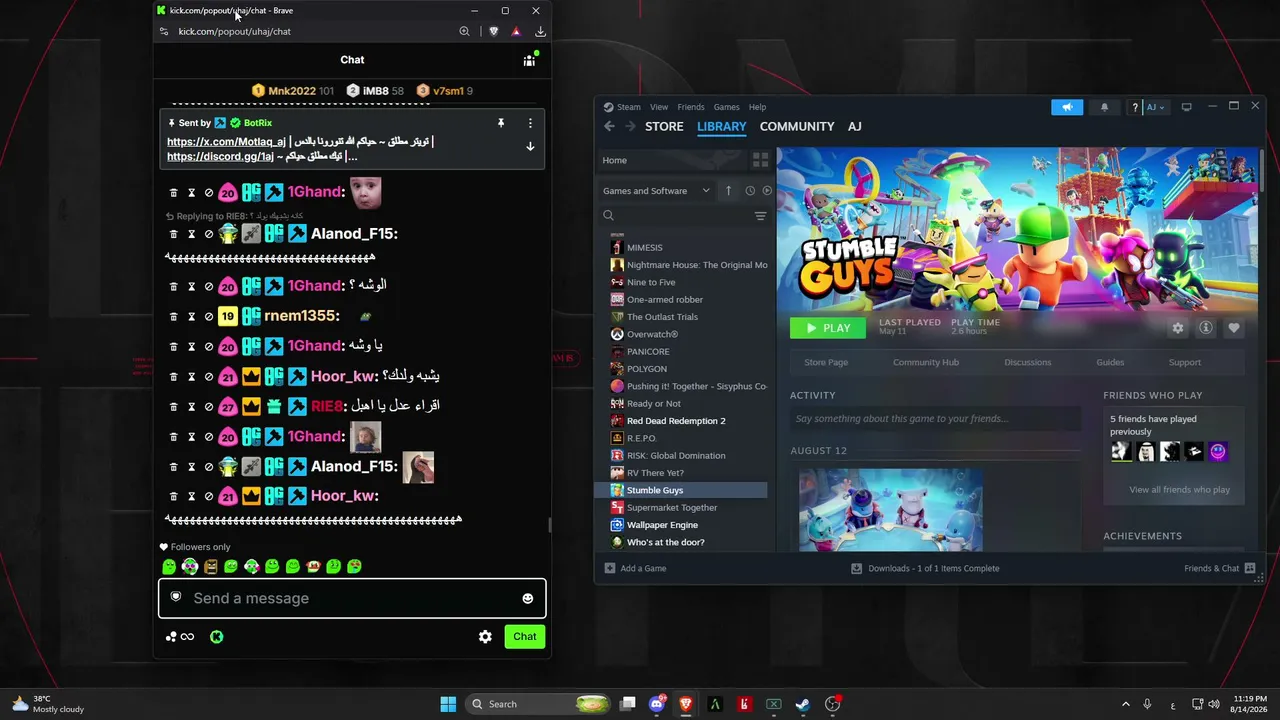Select Overwatch in the game list
The image size is (1280, 720).
(652, 335)
